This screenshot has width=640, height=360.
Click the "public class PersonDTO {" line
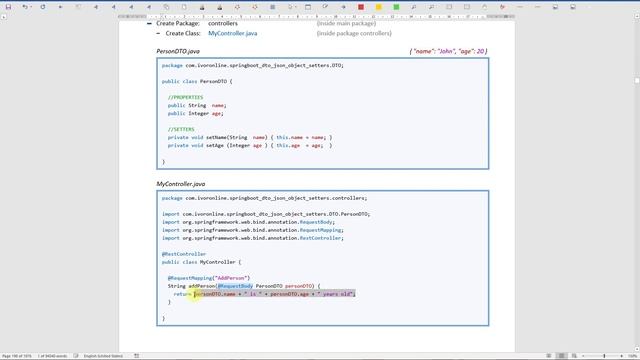[x=197, y=81]
